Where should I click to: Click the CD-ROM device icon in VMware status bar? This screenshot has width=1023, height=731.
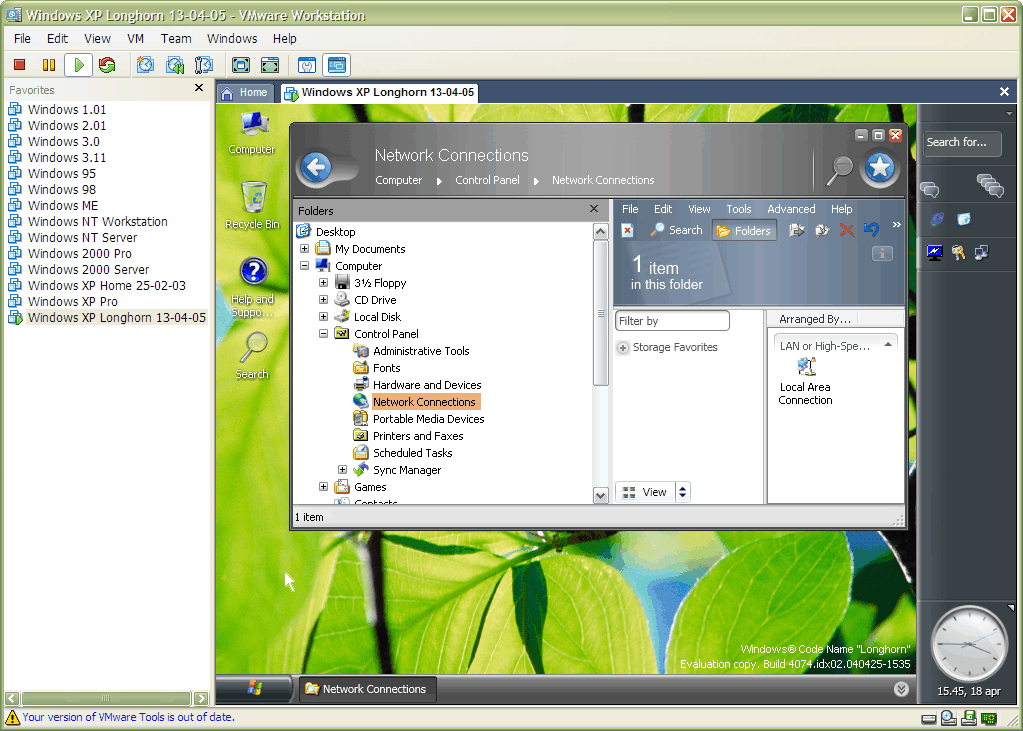pos(949,718)
